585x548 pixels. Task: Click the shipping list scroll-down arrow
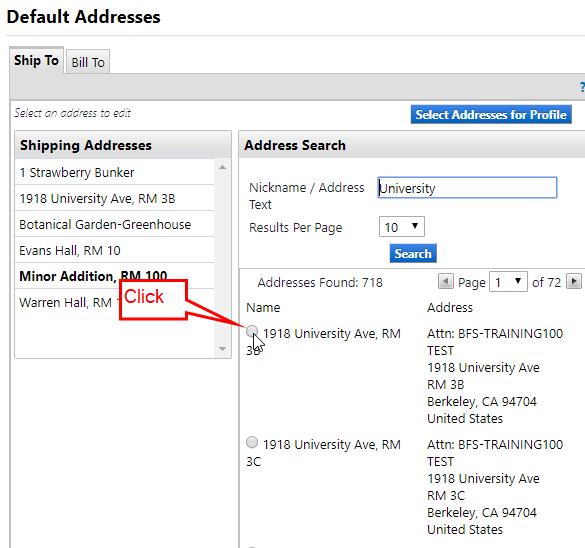pos(223,349)
